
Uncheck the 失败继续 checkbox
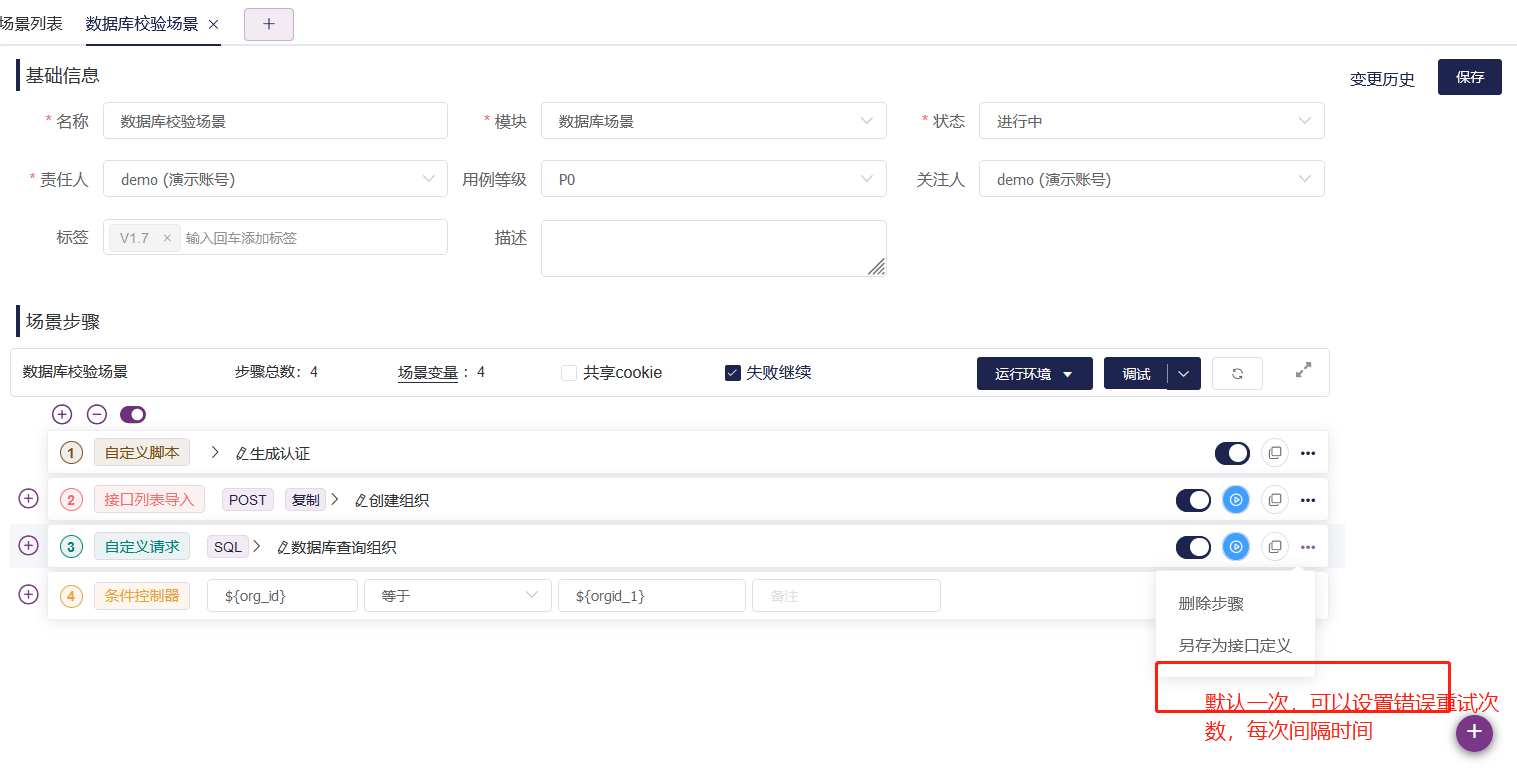tap(732, 372)
